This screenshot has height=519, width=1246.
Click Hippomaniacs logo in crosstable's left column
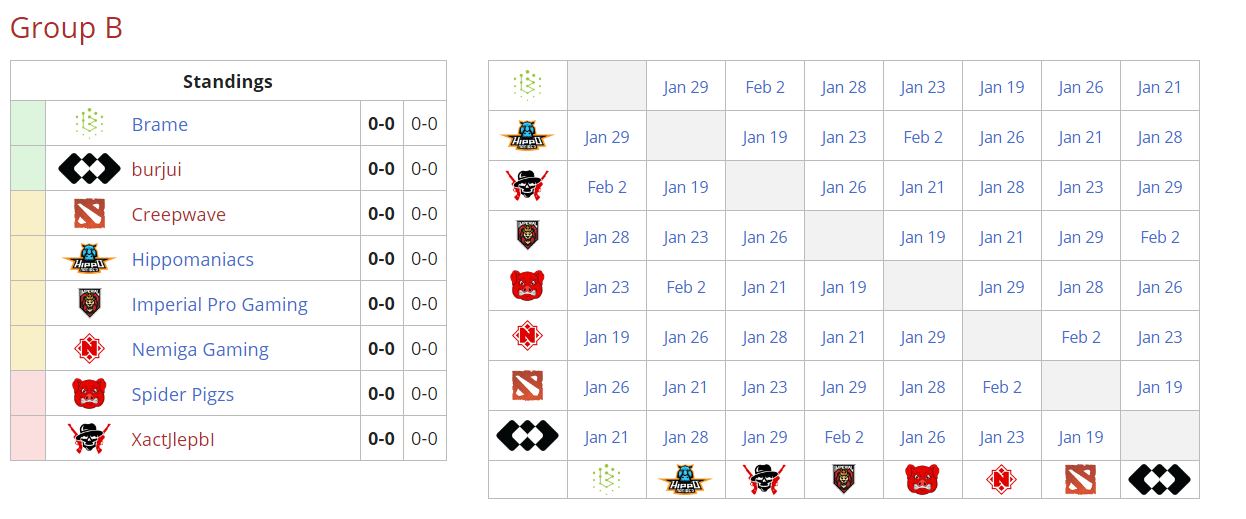527,137
